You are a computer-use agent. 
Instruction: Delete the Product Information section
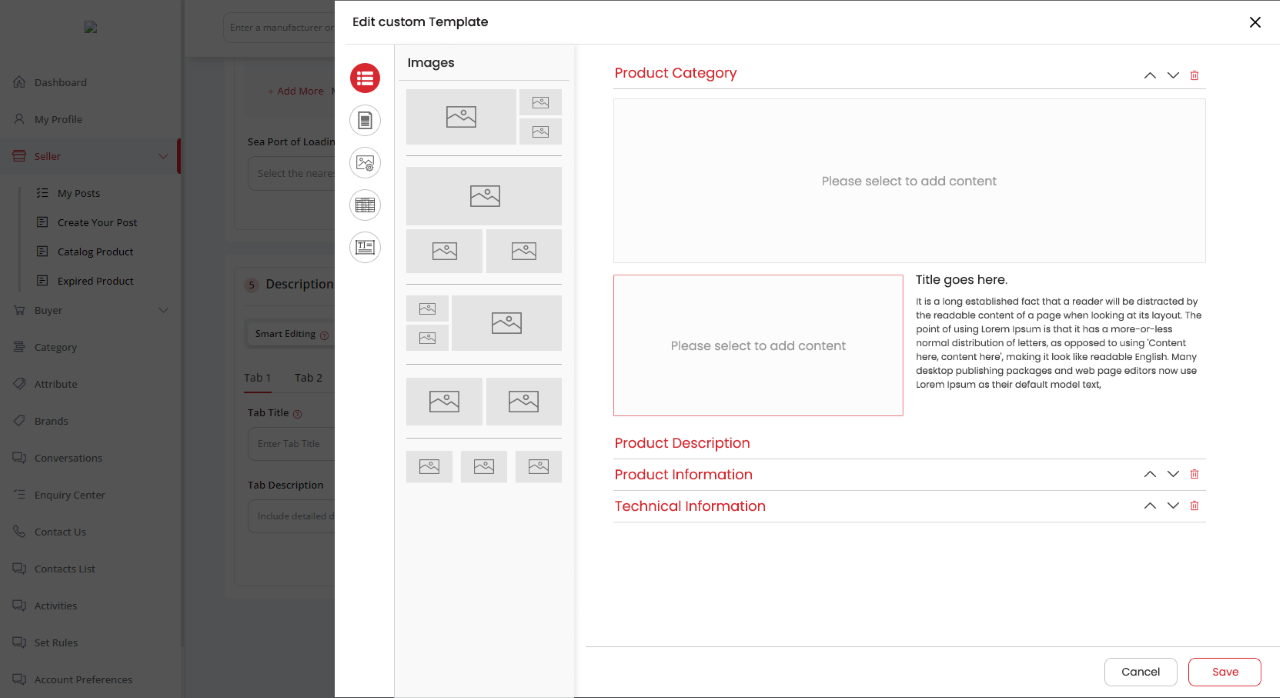coord(1194,474)
